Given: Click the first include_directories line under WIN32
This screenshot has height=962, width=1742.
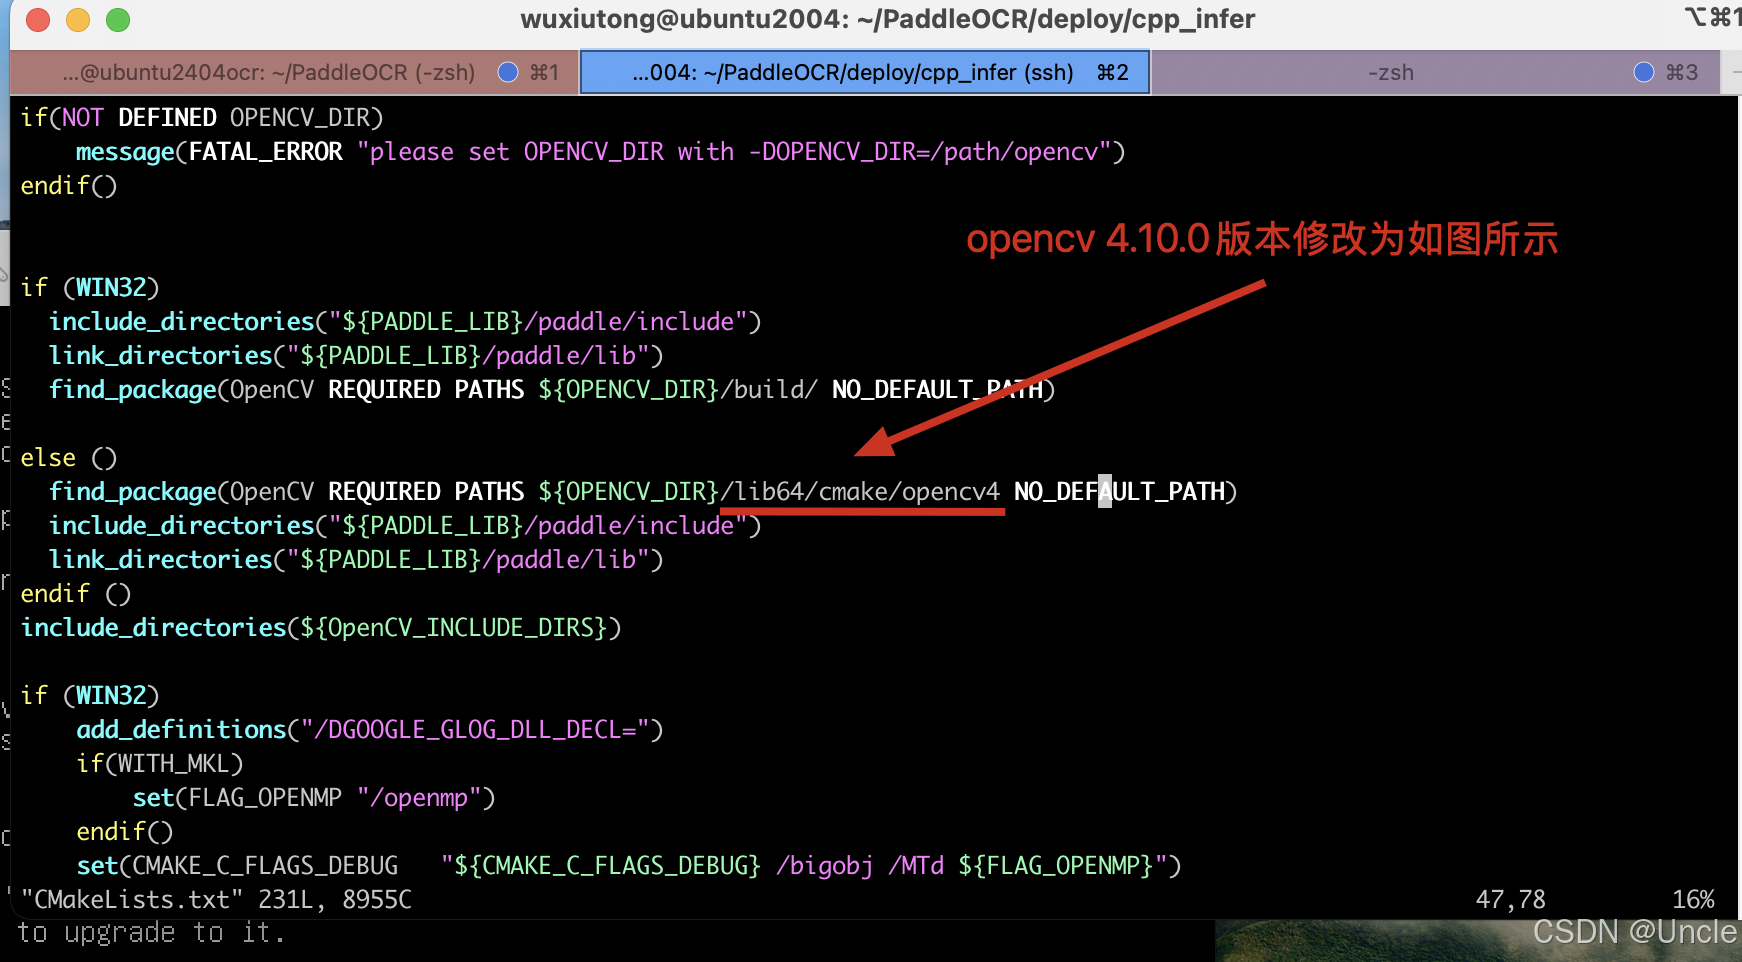Looking at the screenshot, I should click(x=405, y=322).
